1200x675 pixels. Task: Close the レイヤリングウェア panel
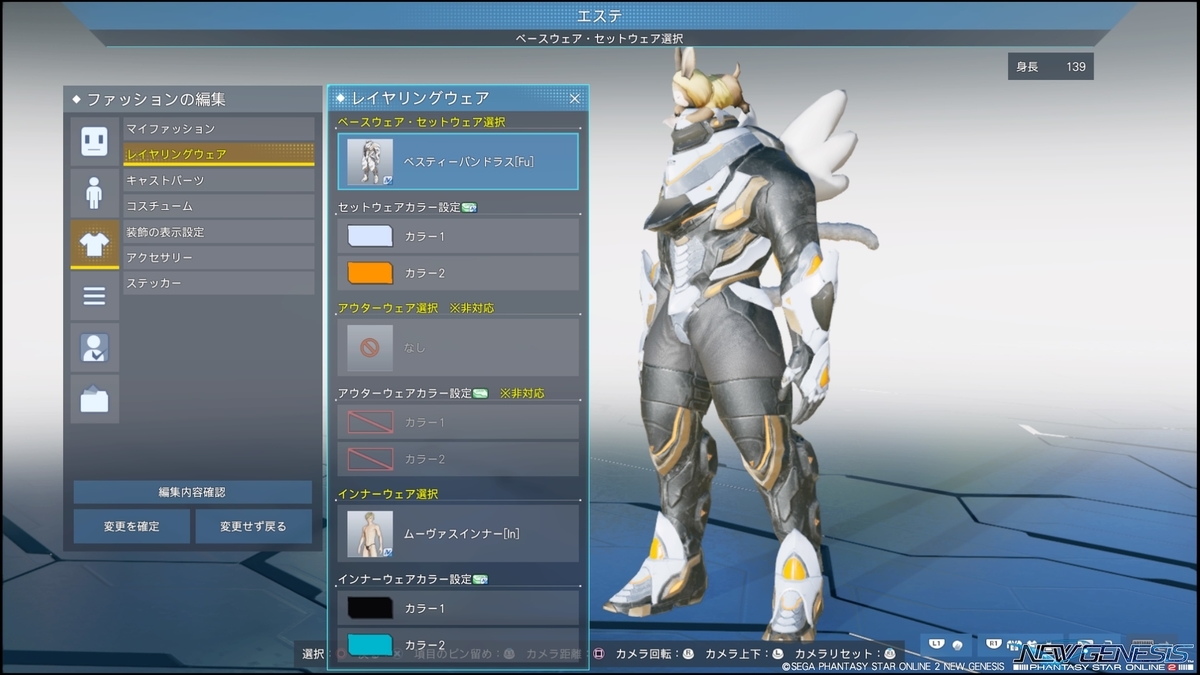(575, 98)
